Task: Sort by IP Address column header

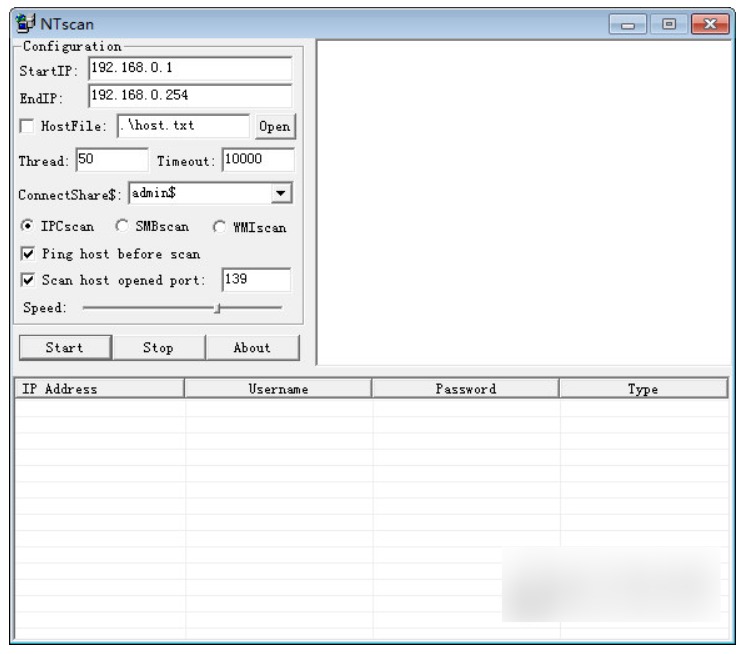Action: tap(99, 388)
